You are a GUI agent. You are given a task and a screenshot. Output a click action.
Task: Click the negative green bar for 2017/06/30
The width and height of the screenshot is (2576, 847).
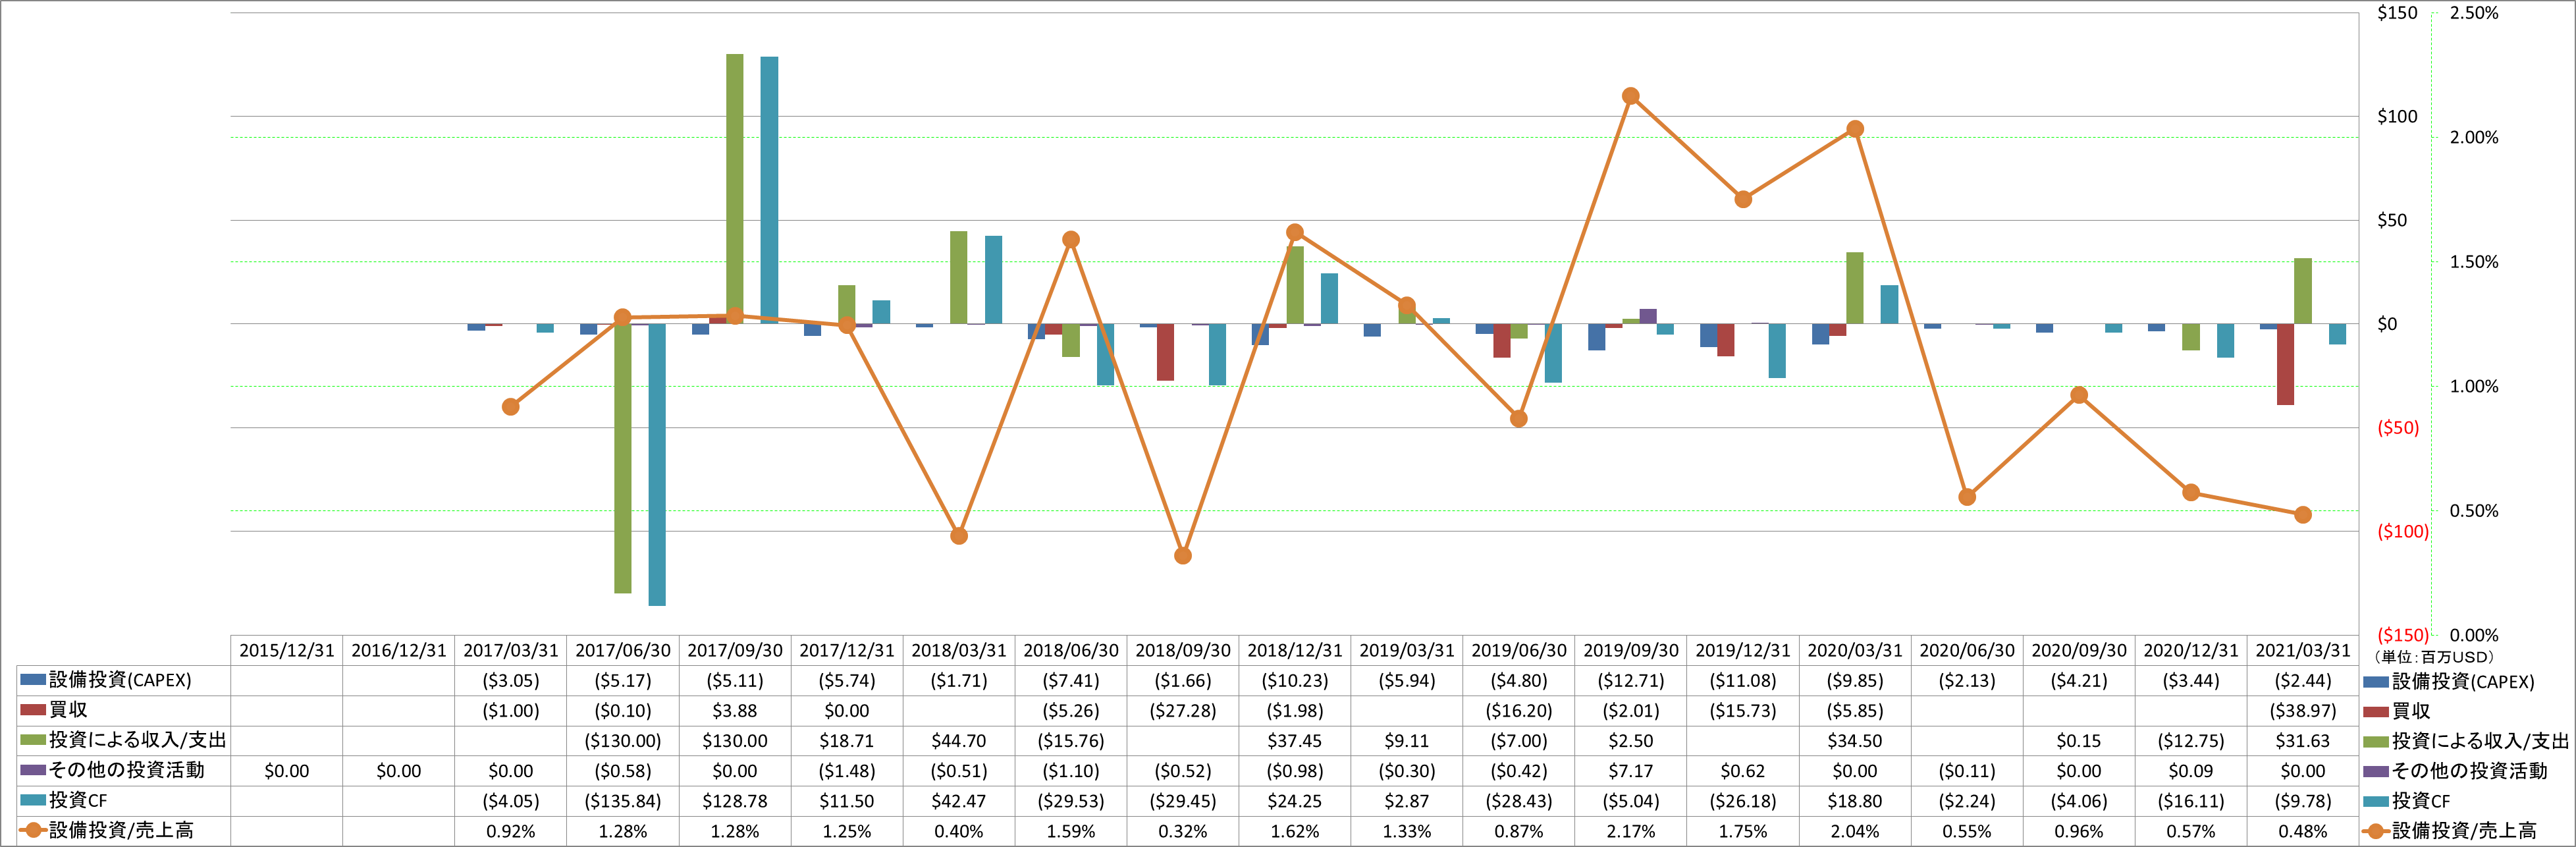[623, 458]
